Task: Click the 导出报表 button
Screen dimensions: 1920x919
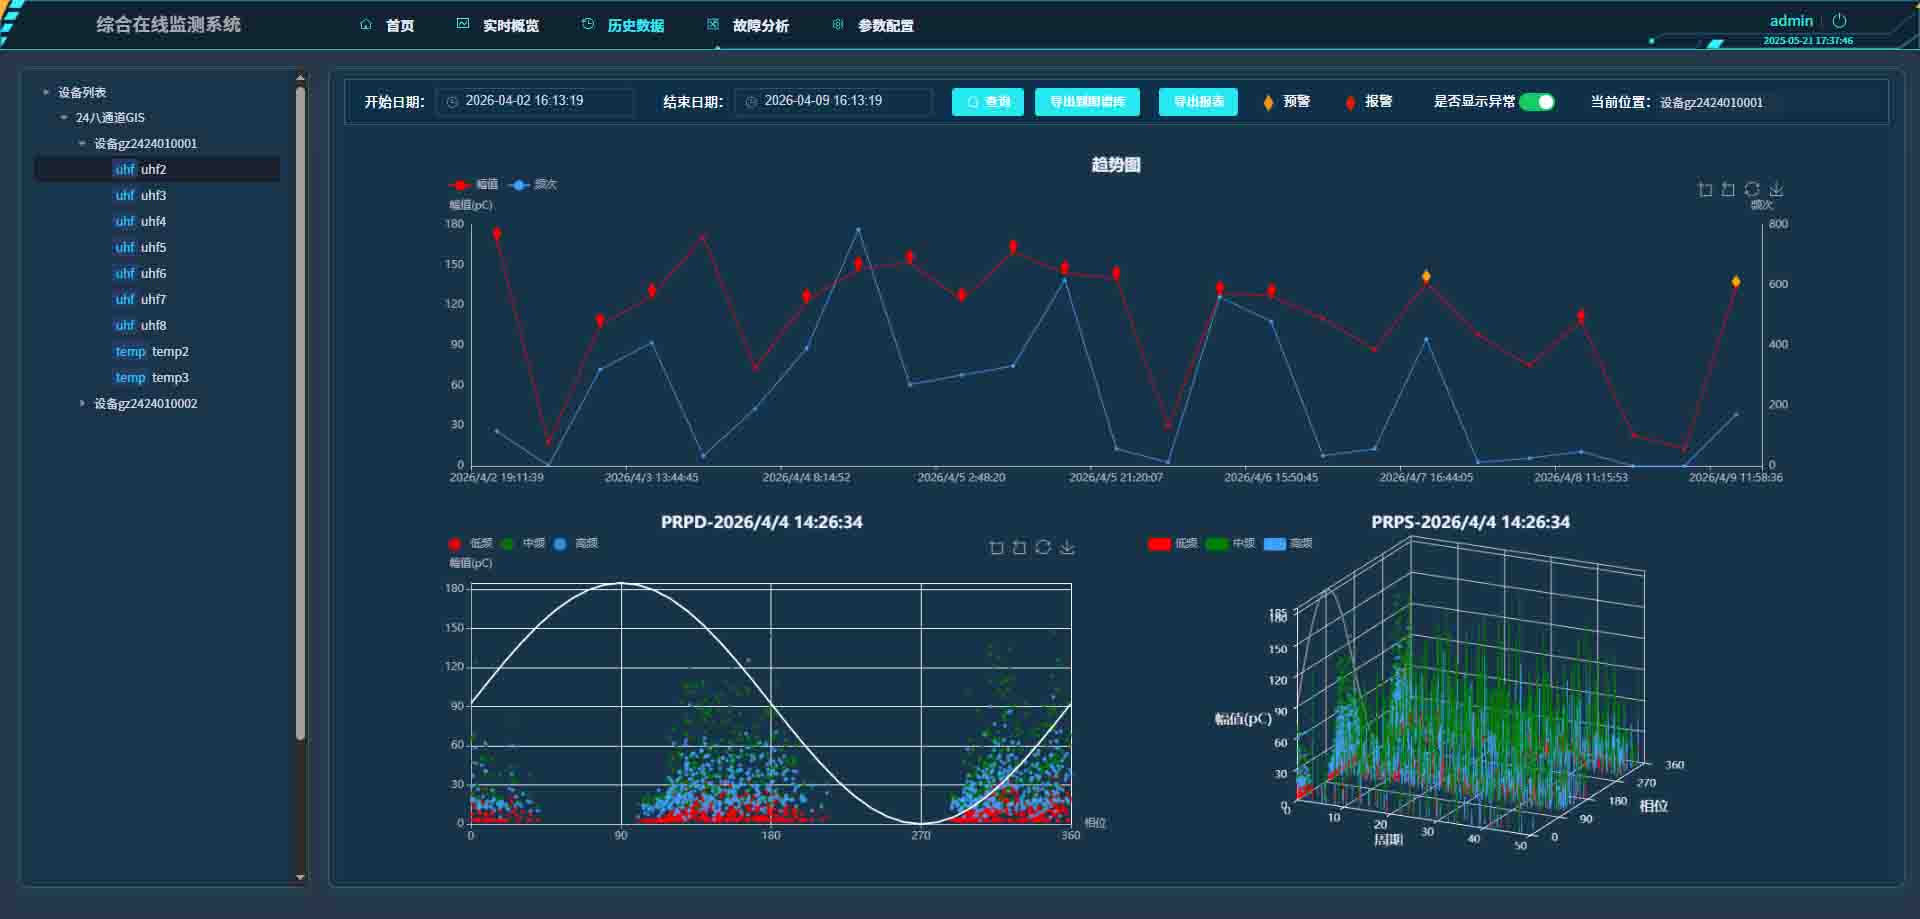Action: pyautogui.click(x=1198, y=102)
